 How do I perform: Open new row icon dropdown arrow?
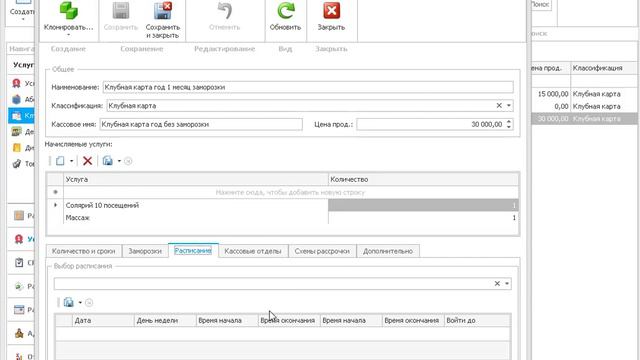tap(71, 161)
